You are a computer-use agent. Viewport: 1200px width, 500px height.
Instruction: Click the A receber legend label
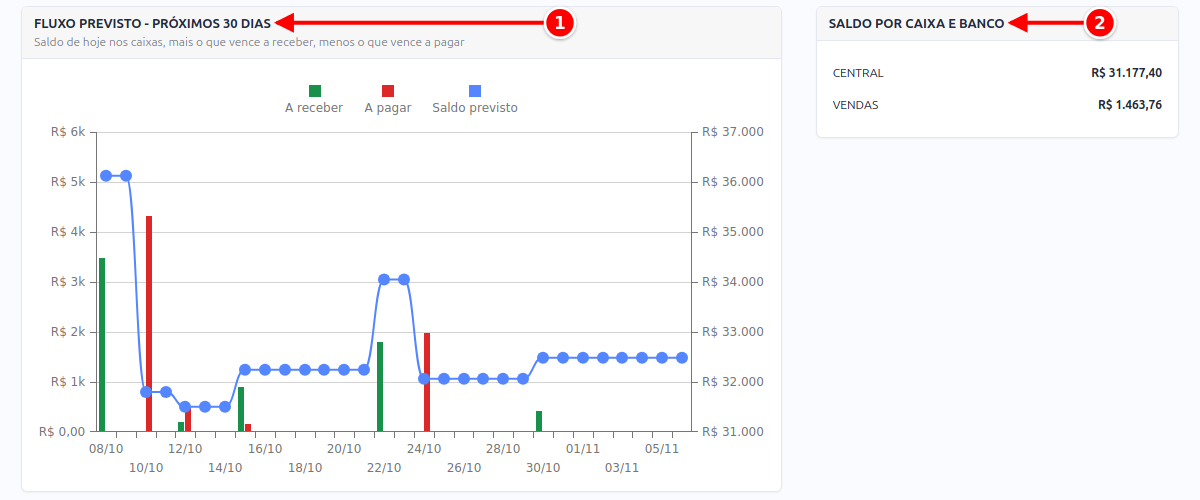tap(314, 108)
